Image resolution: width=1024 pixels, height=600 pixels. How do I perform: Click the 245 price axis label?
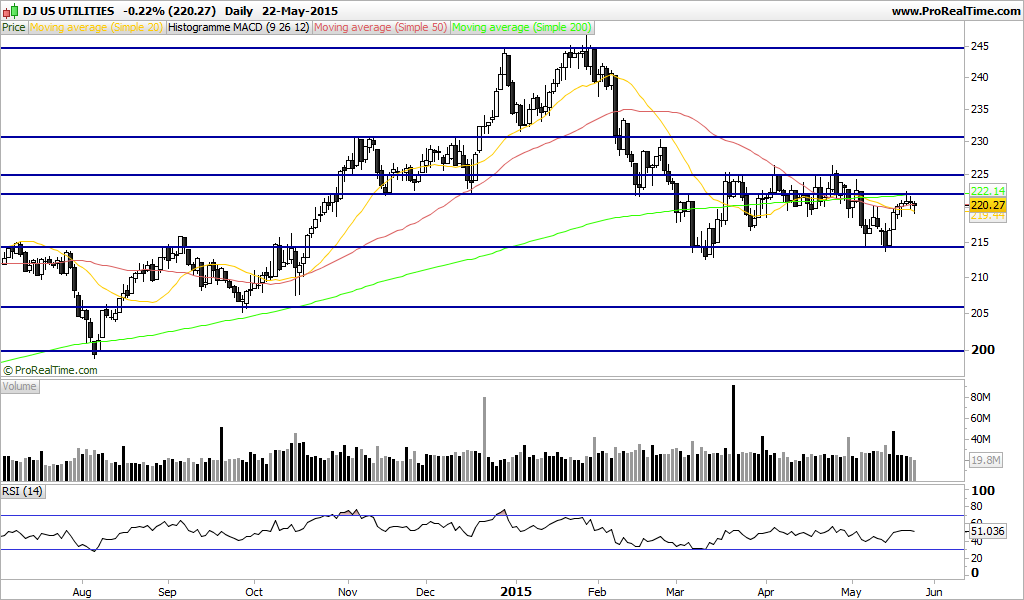point(980,46)
